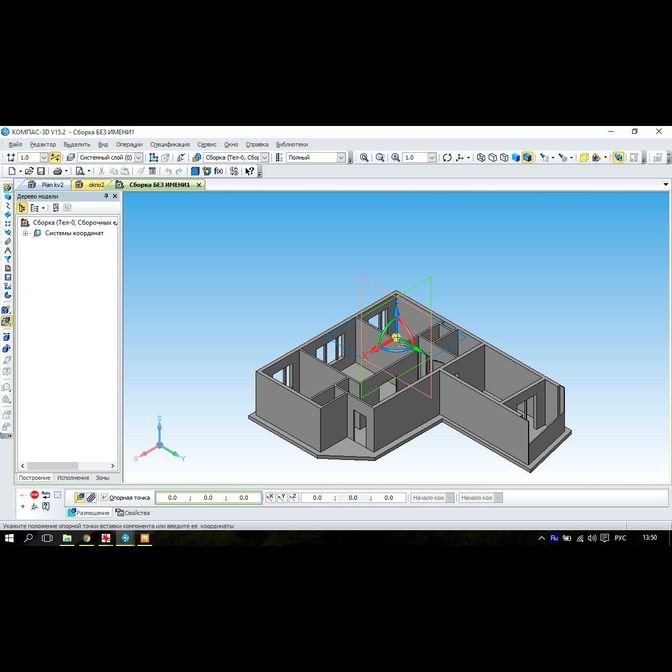
Task: Open the Спецификация menu
Action: click(x=170, y=144)
